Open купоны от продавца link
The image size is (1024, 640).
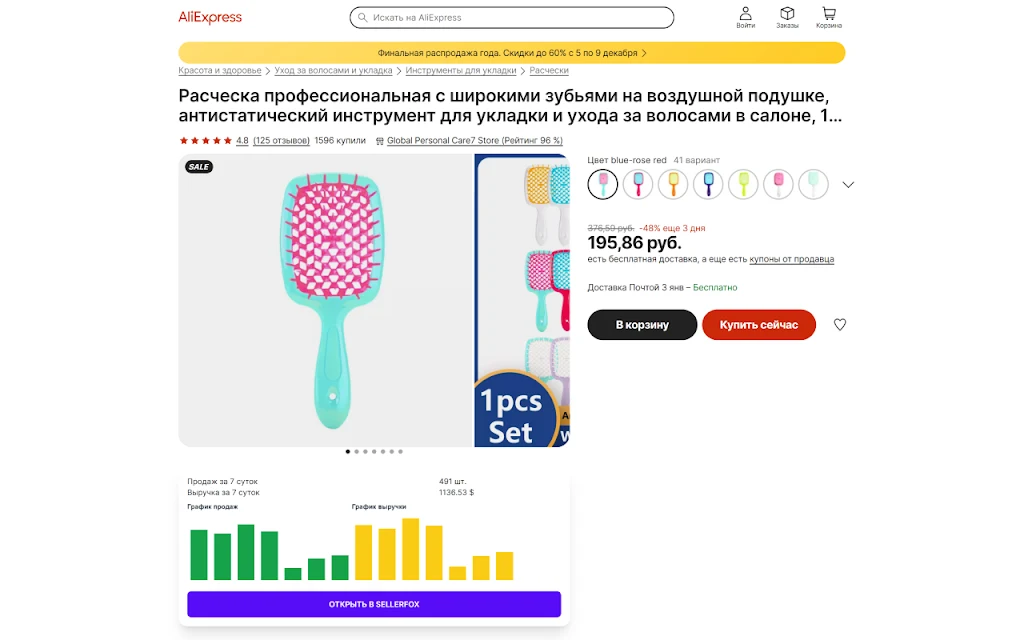pos(792,259)
